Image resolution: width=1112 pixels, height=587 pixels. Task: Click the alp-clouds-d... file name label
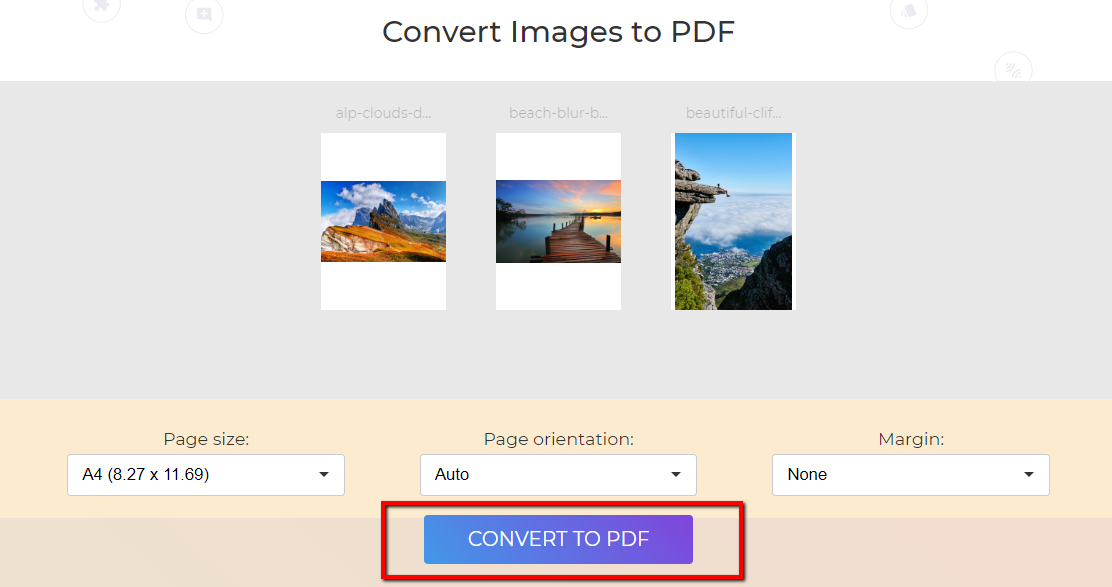point(384,113)
